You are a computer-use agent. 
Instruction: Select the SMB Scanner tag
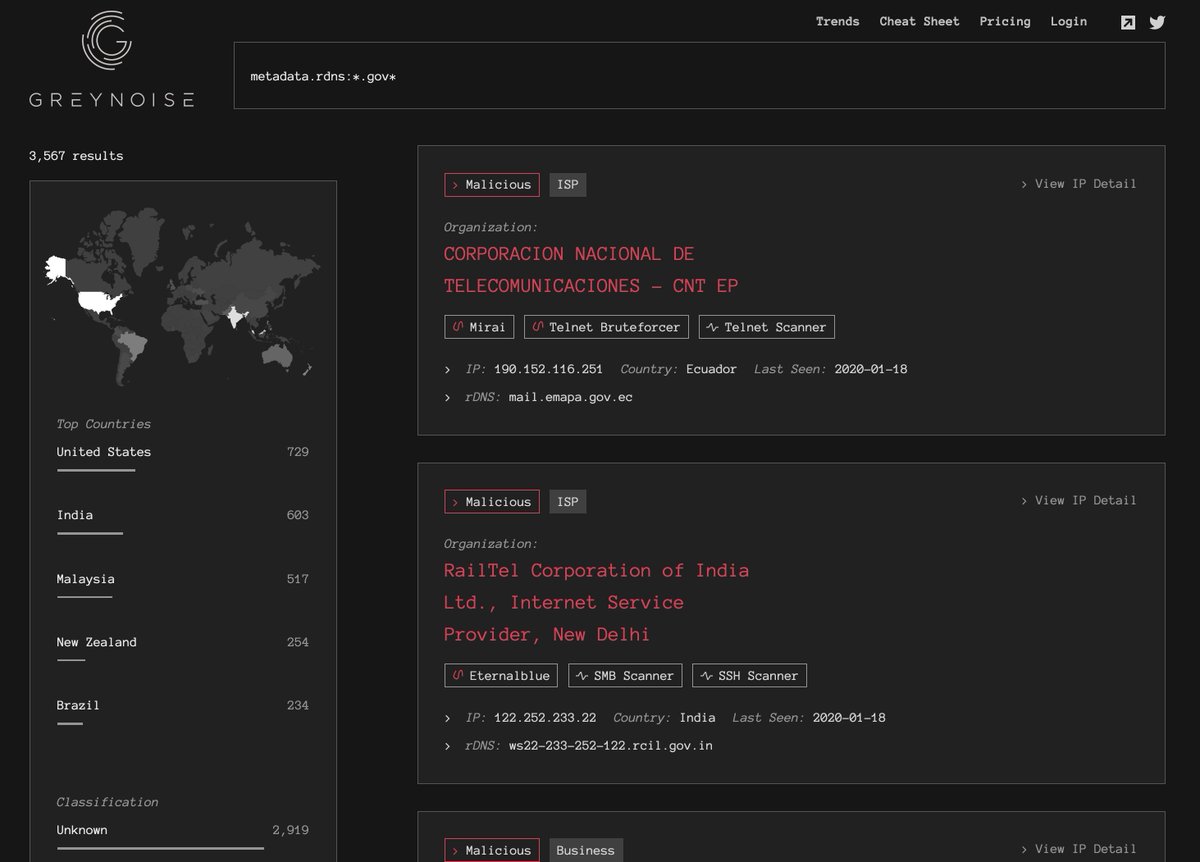point(625,676)
